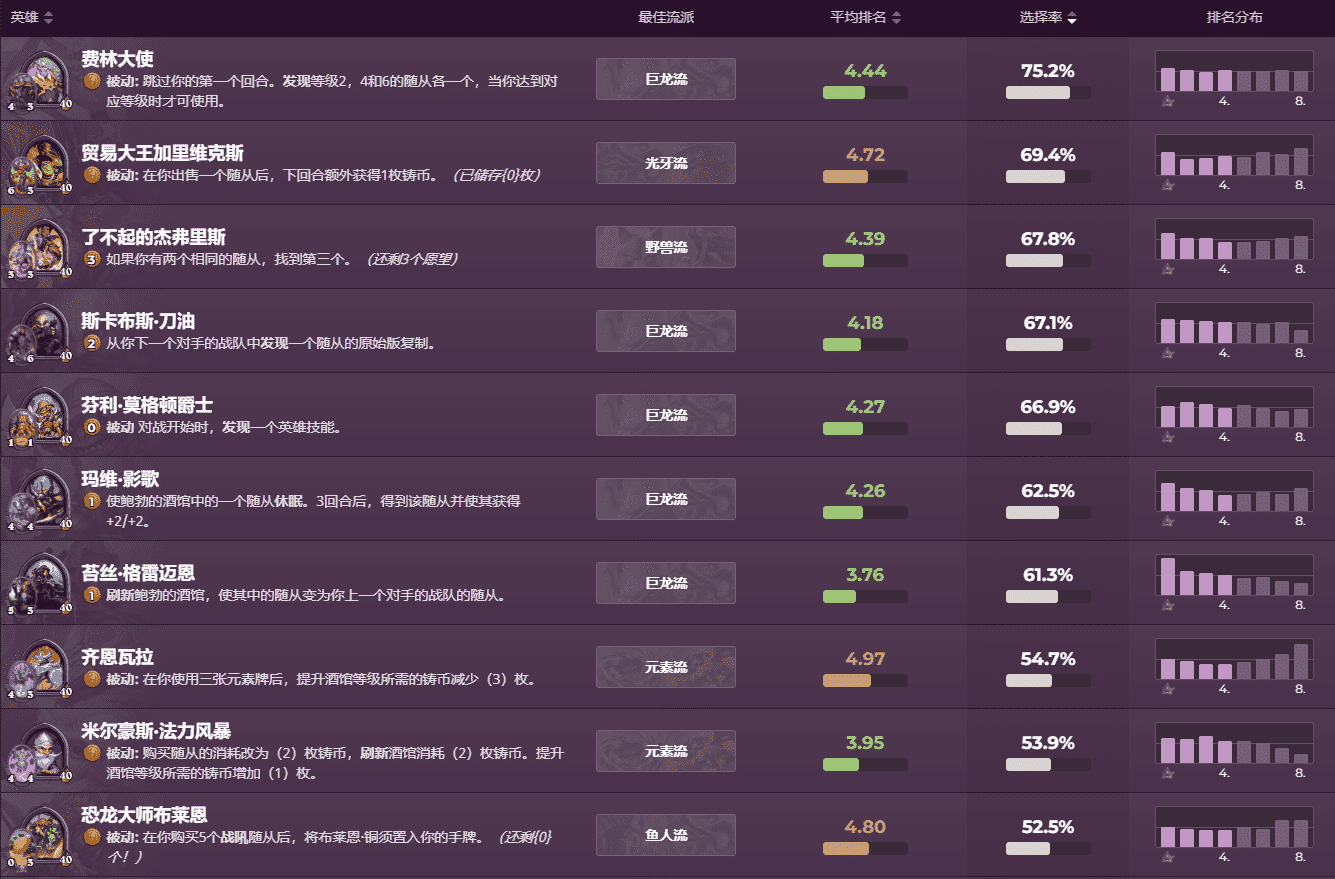Screen dimensions: 1335x879
Task: Click the 75.2% pick rate bar
Action: coord(1048,93)
